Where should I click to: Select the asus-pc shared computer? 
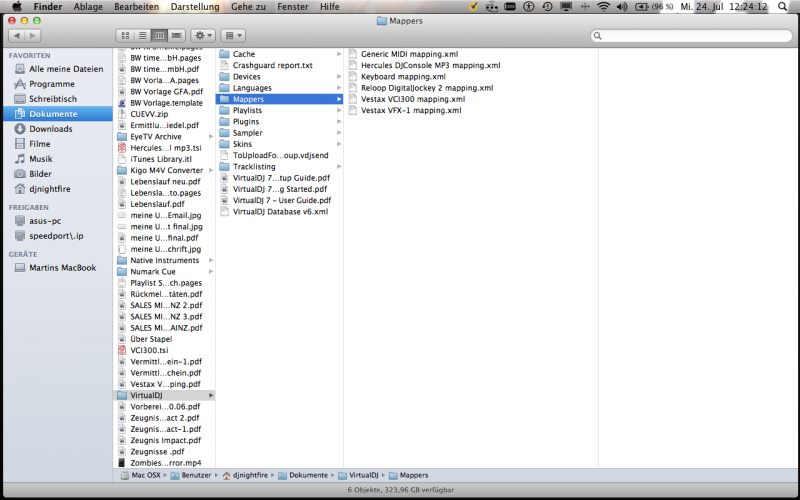45,221
